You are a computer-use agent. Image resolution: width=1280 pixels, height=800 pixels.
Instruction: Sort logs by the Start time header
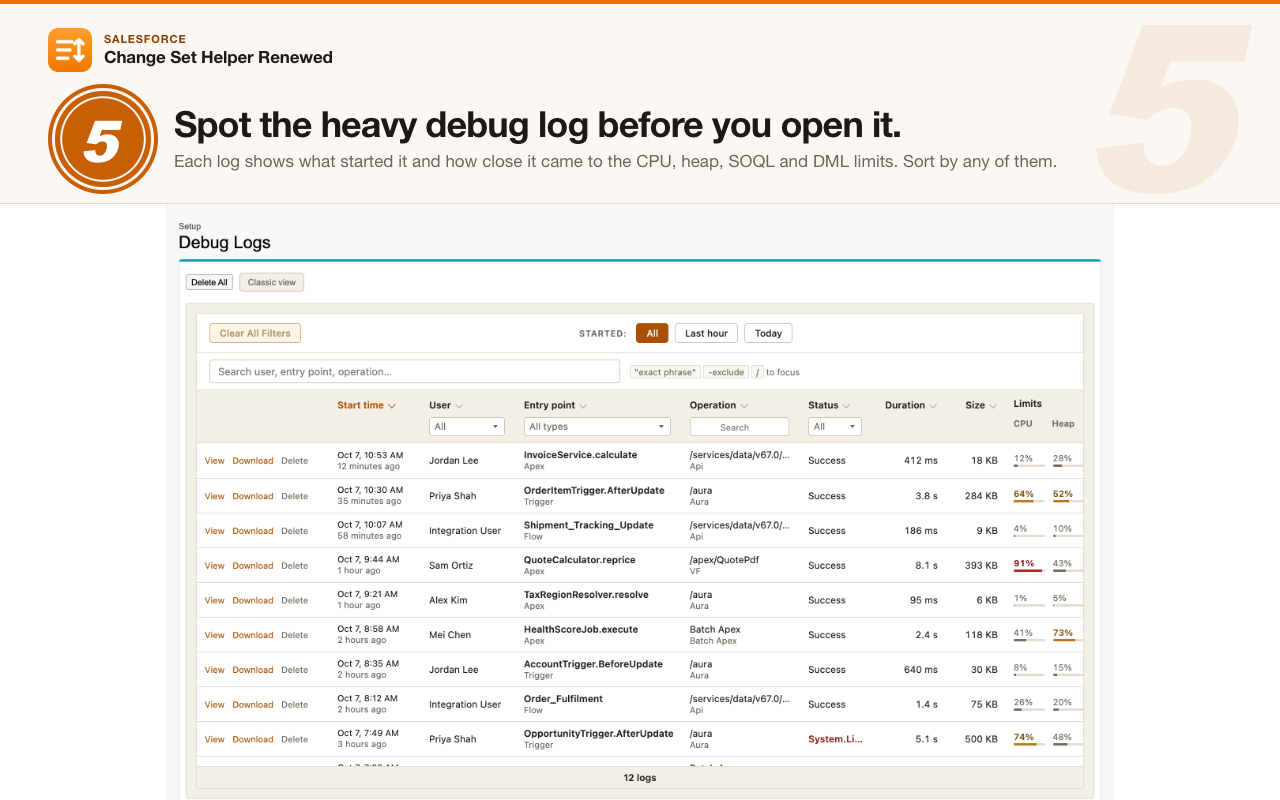[x=366, y=405]
